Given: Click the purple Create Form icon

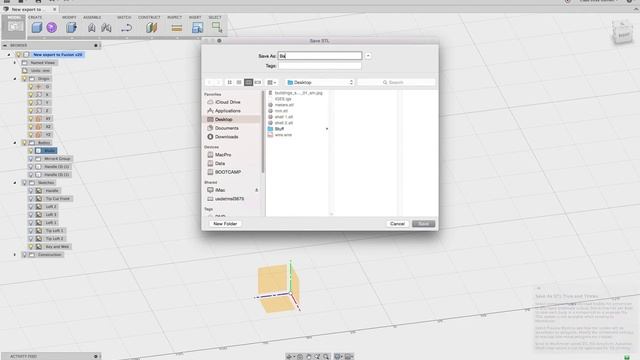Looking at the screenshot, I should 51,27.
